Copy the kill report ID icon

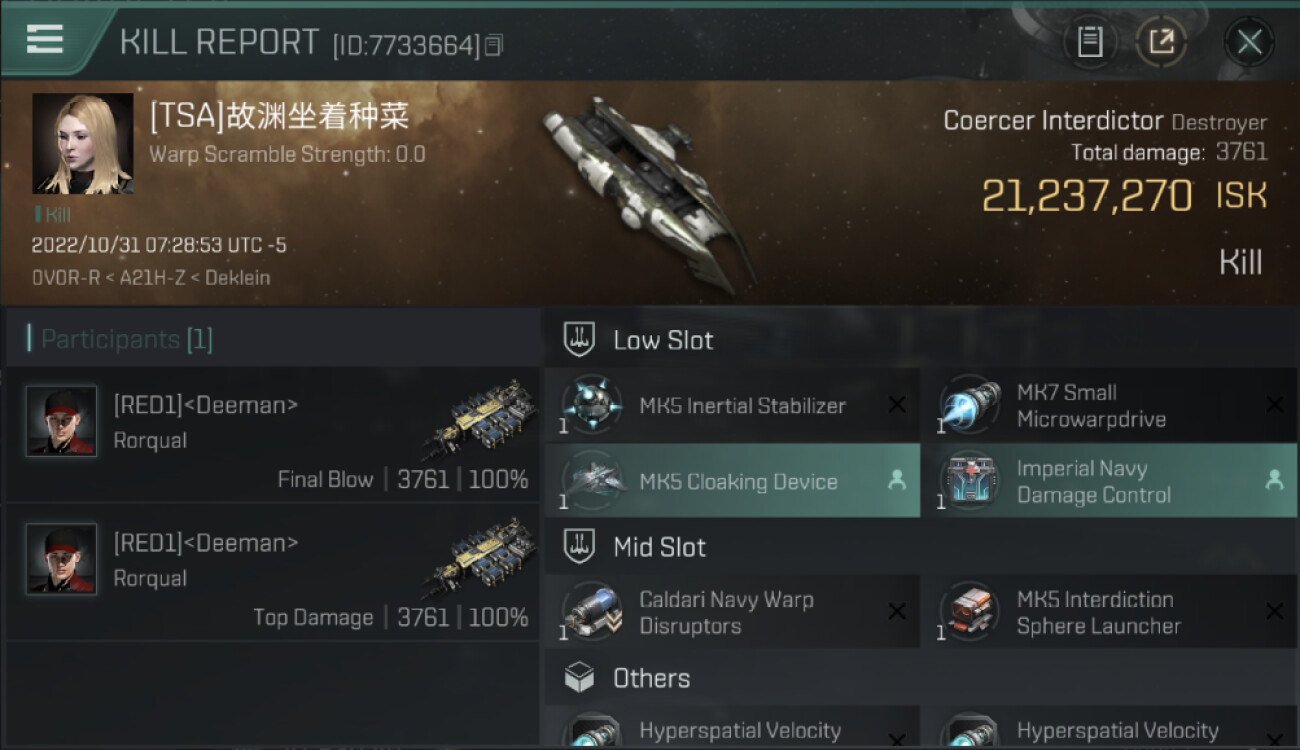[x=494, y=45]
